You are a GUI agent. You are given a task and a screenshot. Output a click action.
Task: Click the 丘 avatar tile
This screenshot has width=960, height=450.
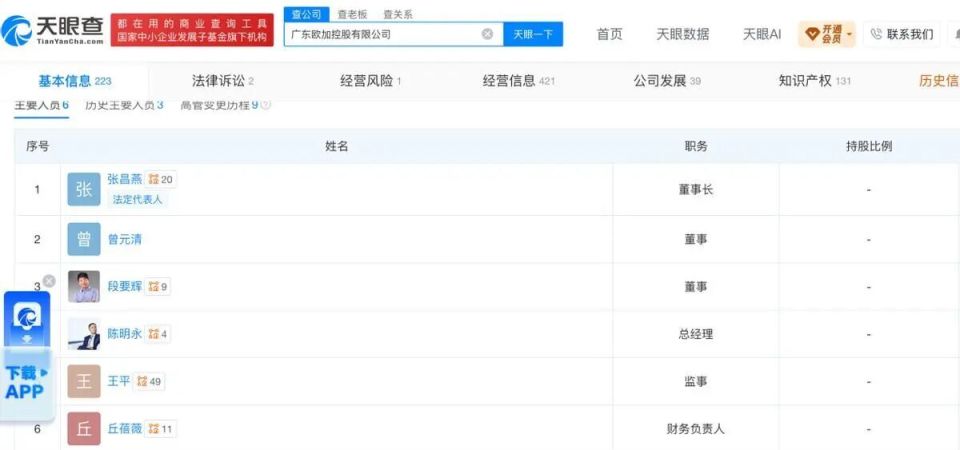[x=84, y=429]
